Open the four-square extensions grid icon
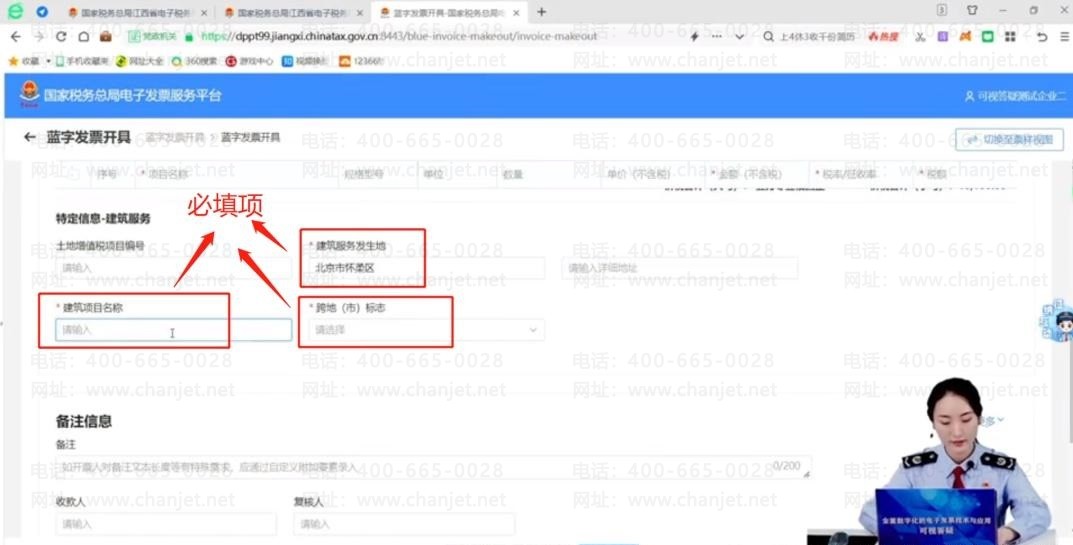This screenshot has height=545, width=1073. (1010, 36)
